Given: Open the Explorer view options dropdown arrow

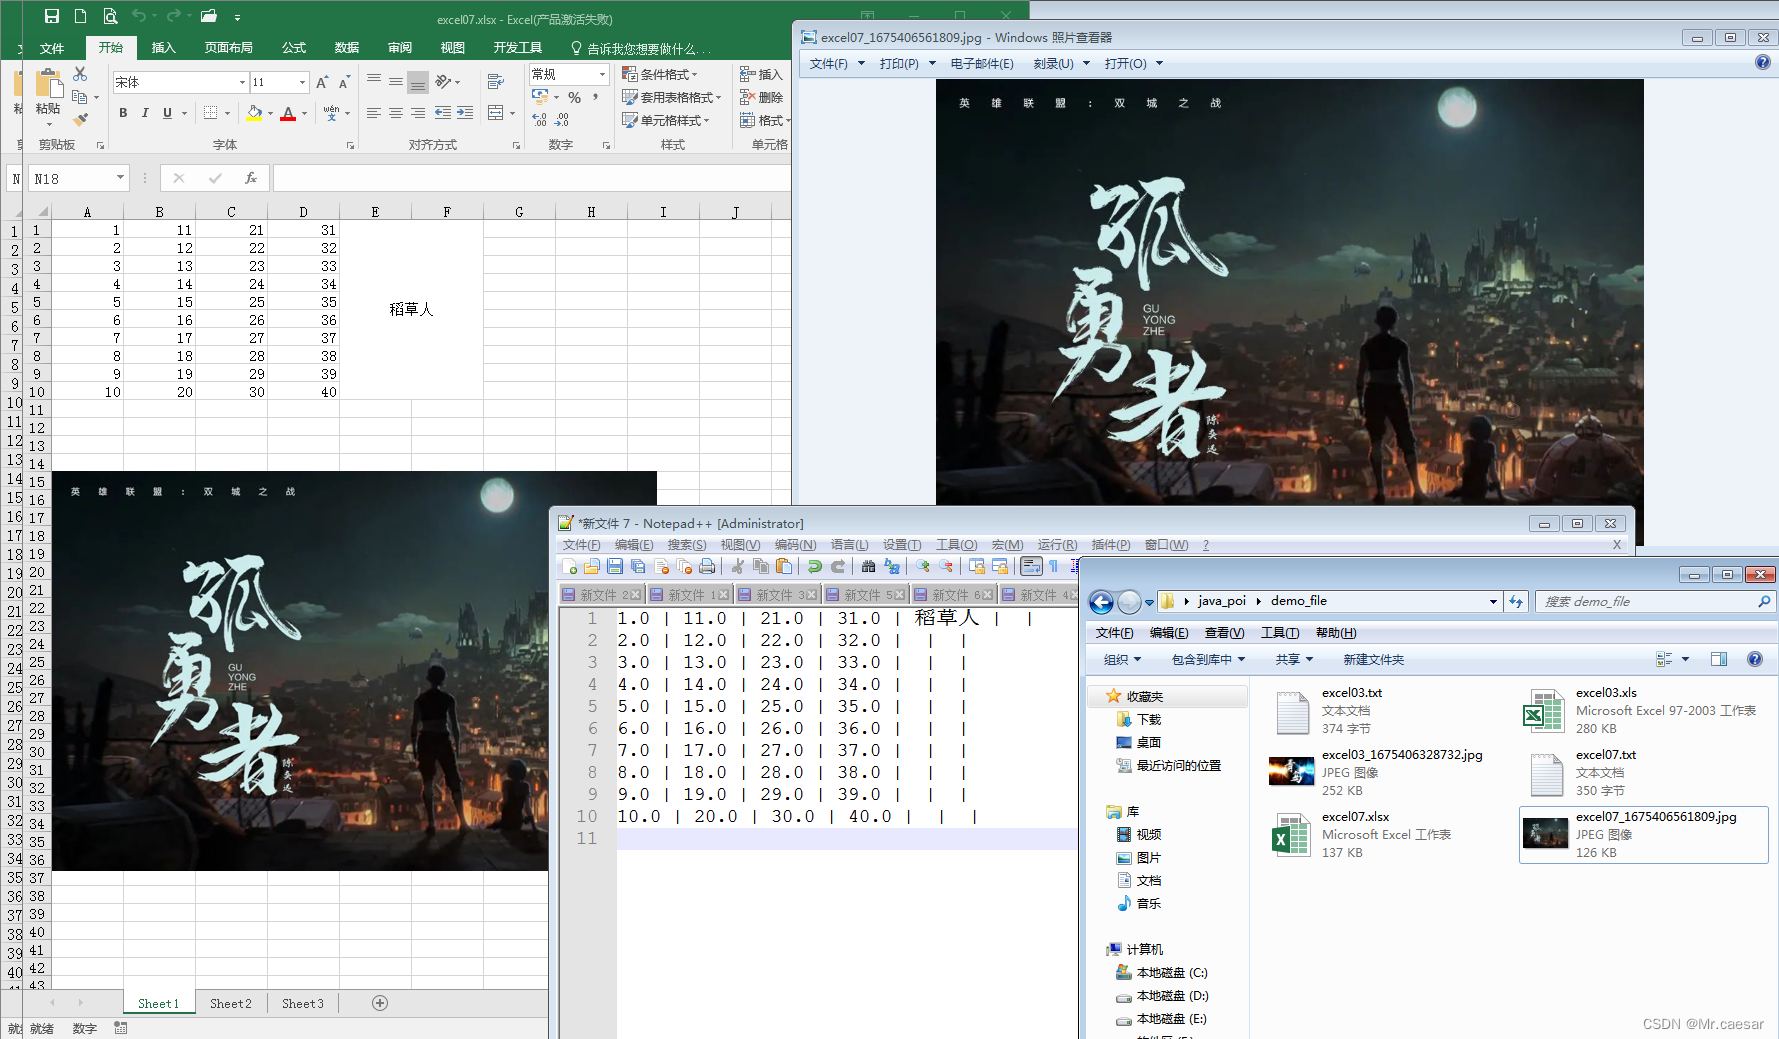Looking at the screenshot, I should pos(1685,659).
